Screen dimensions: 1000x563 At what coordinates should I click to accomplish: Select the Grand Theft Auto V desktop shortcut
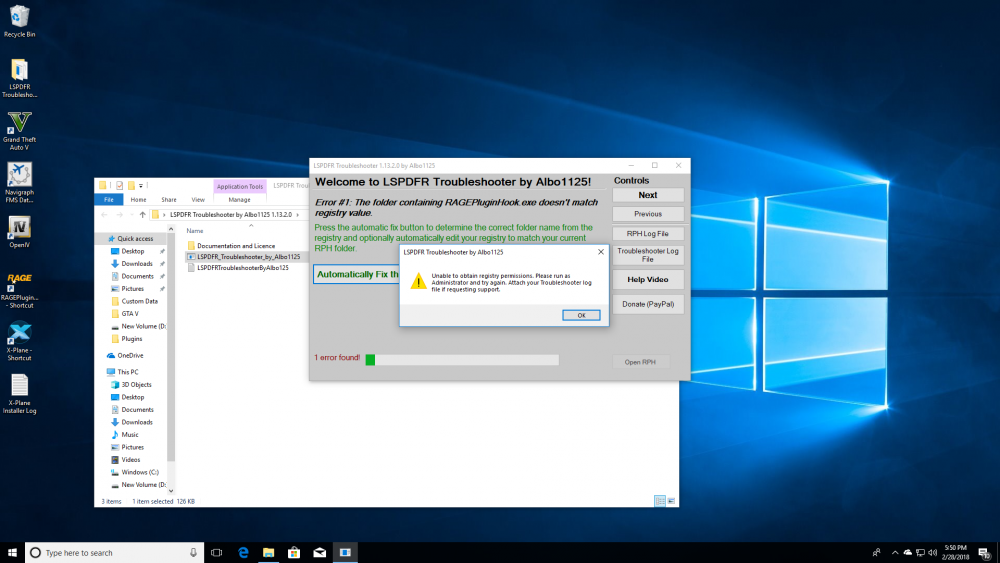[x=19, y=131]
